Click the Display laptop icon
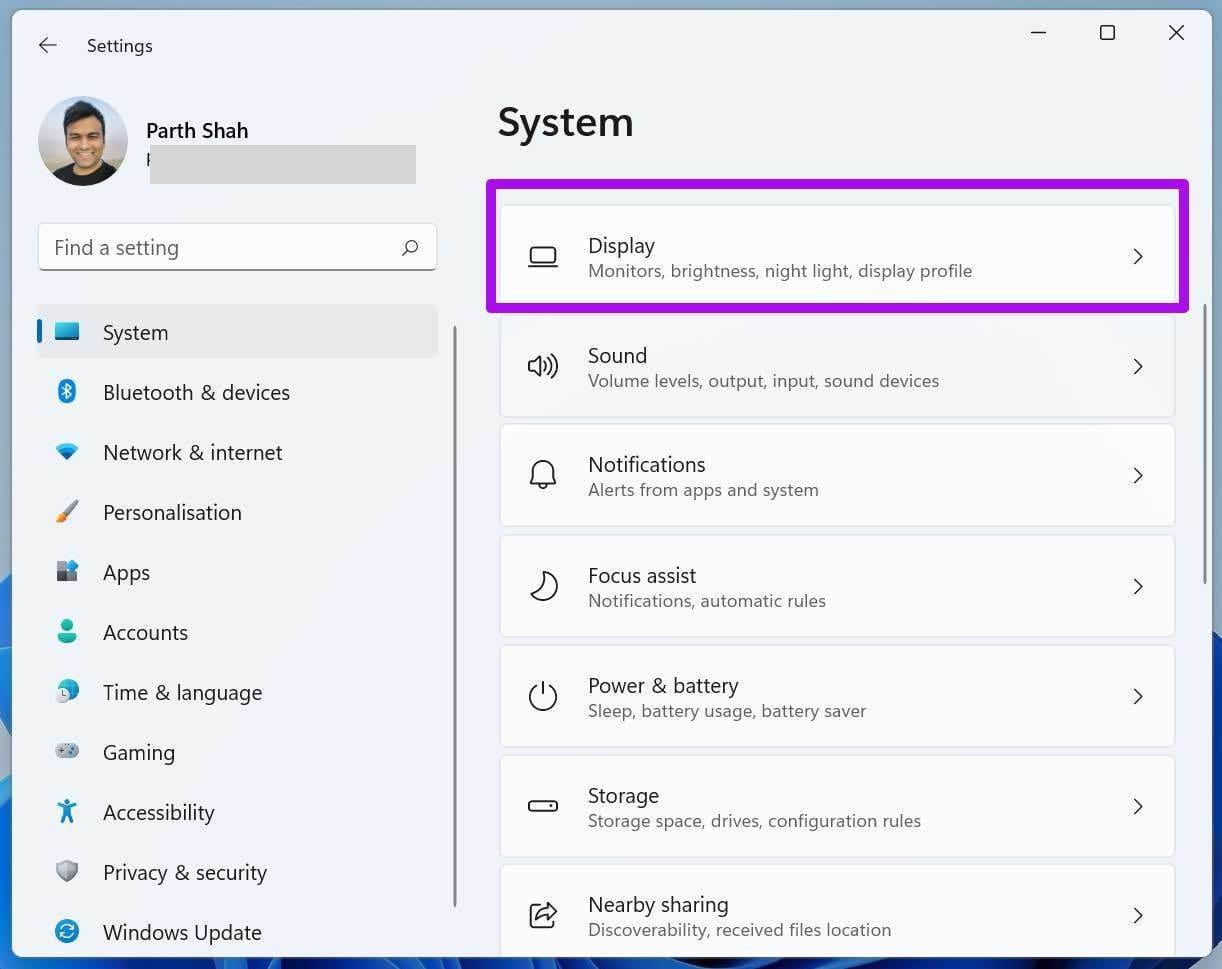The image size is (1222, 969). 543,258
